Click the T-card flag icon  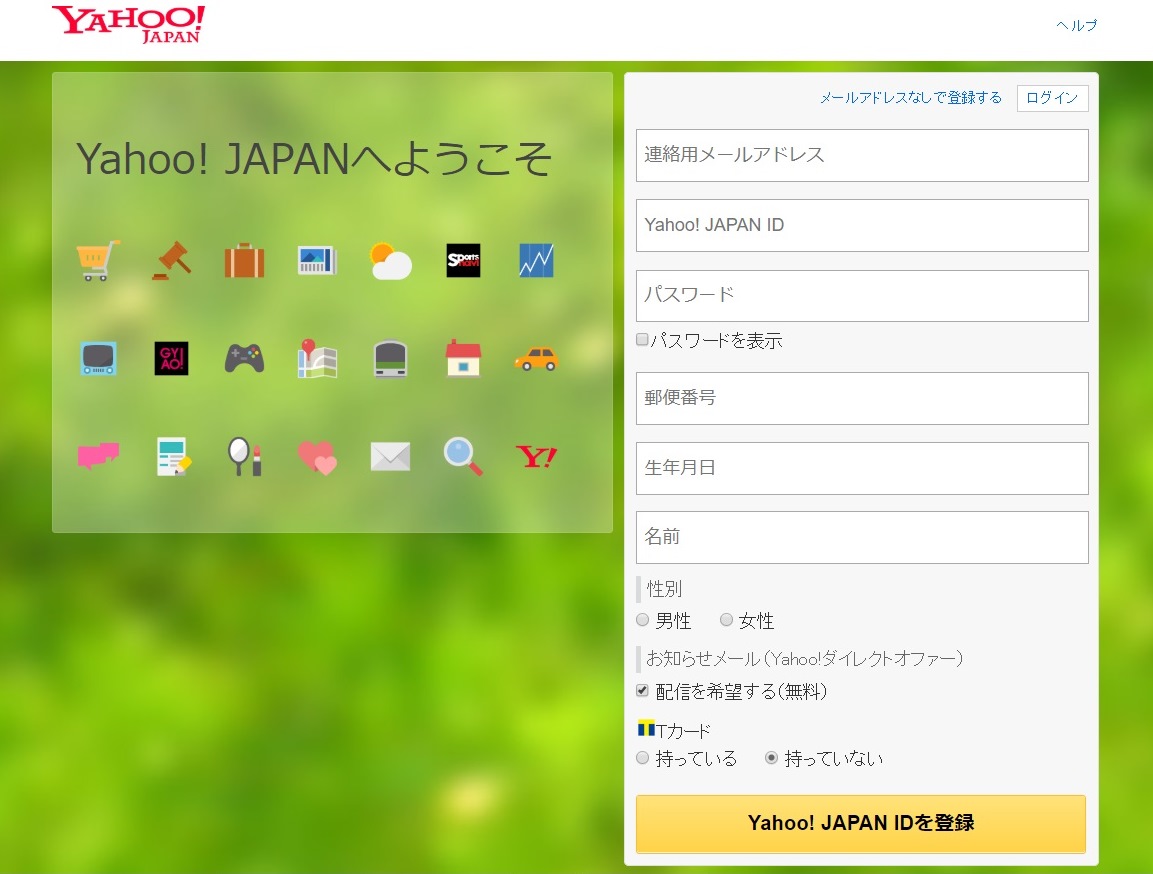(x=646, y=729)
